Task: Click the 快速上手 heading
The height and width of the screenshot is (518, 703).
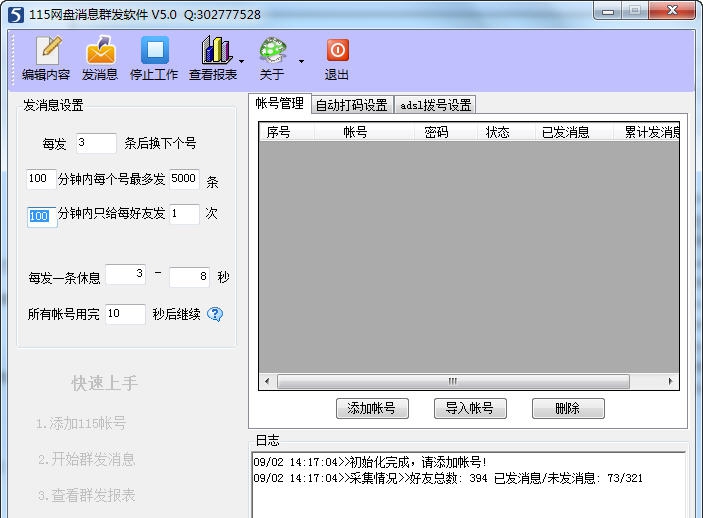Action: pos(104,383)
